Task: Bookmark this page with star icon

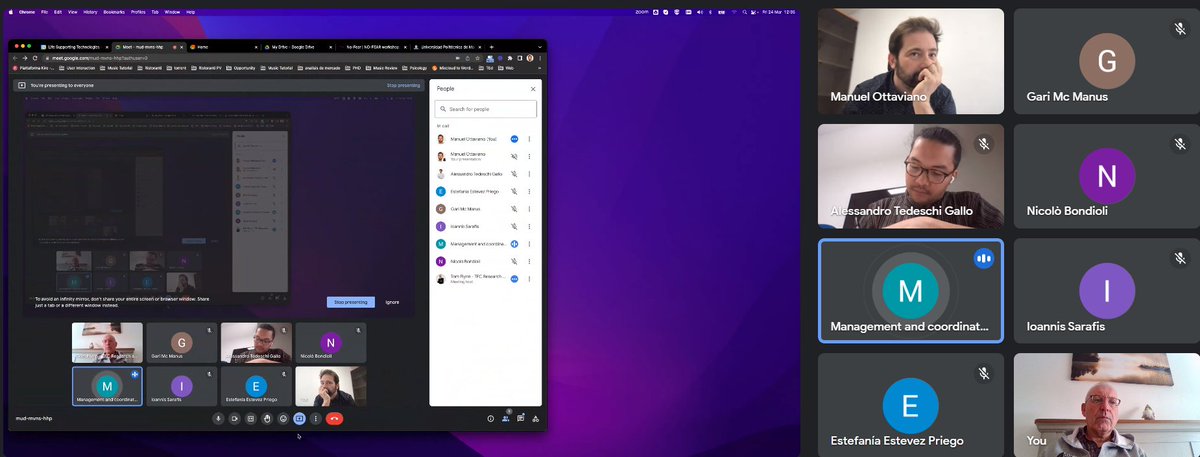Action: pos(477,58)
